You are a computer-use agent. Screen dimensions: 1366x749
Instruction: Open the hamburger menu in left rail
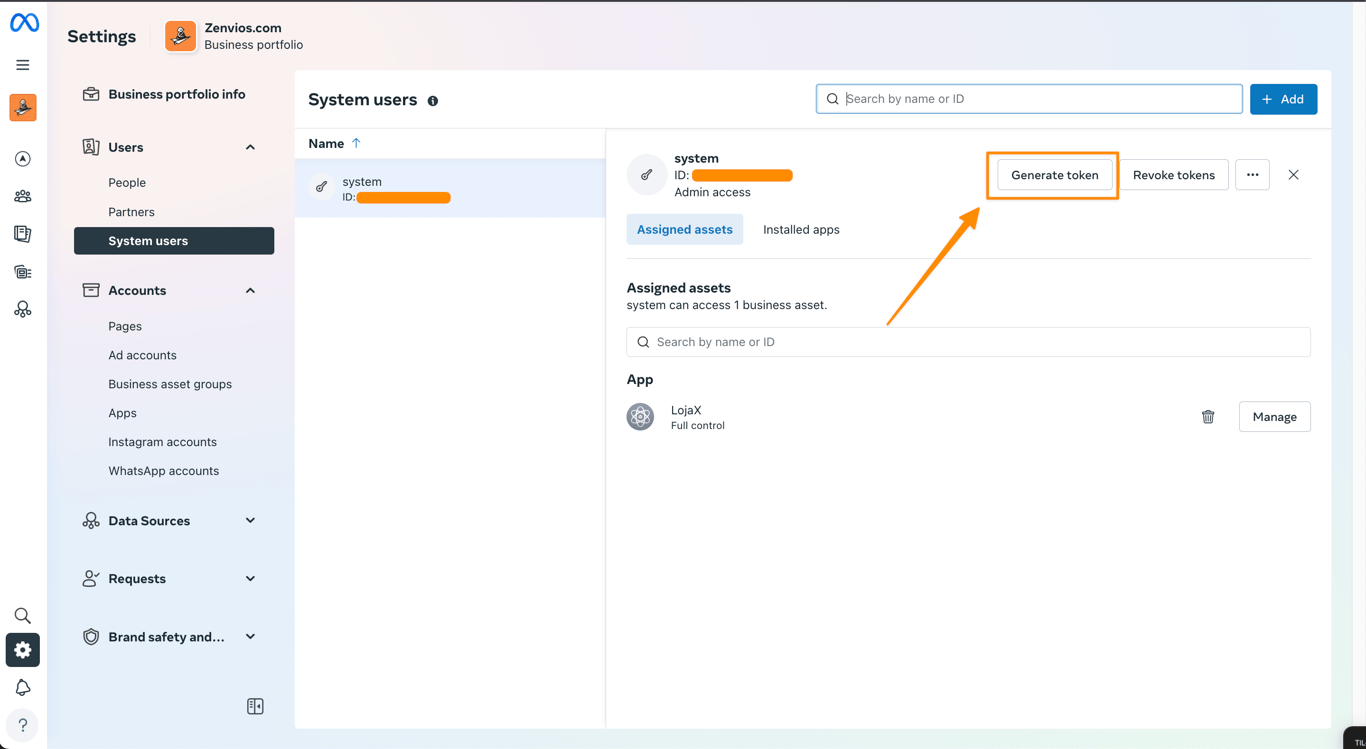23,65
